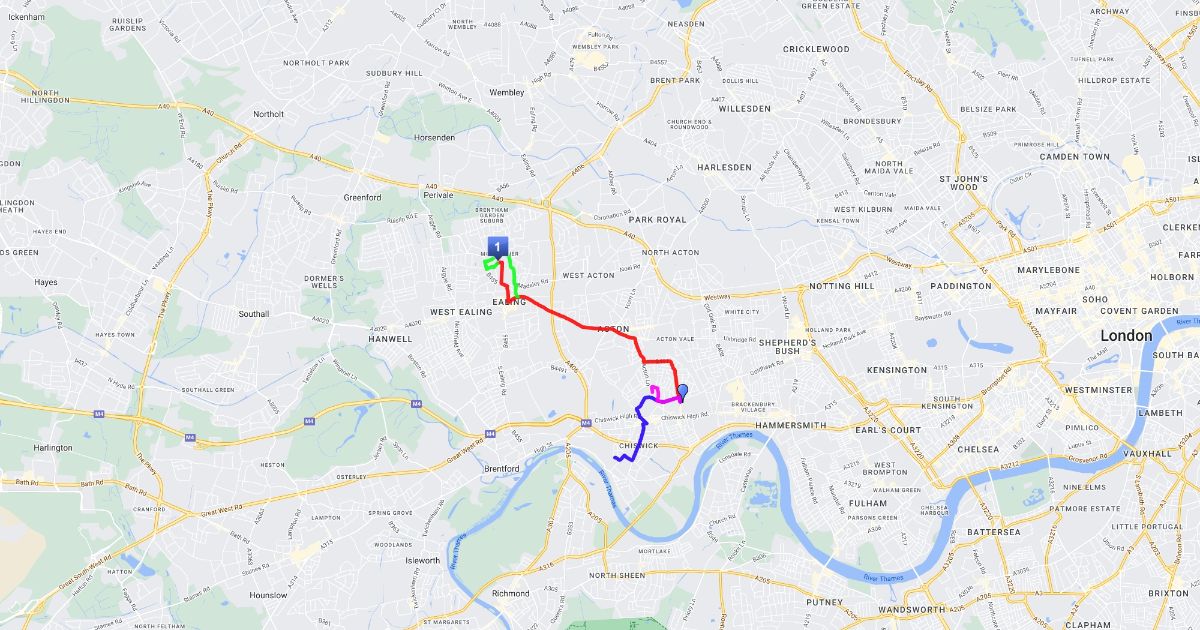Click the Wembley place label
The height and width of the screenshot is (630, 1200).
coord(507,92)
